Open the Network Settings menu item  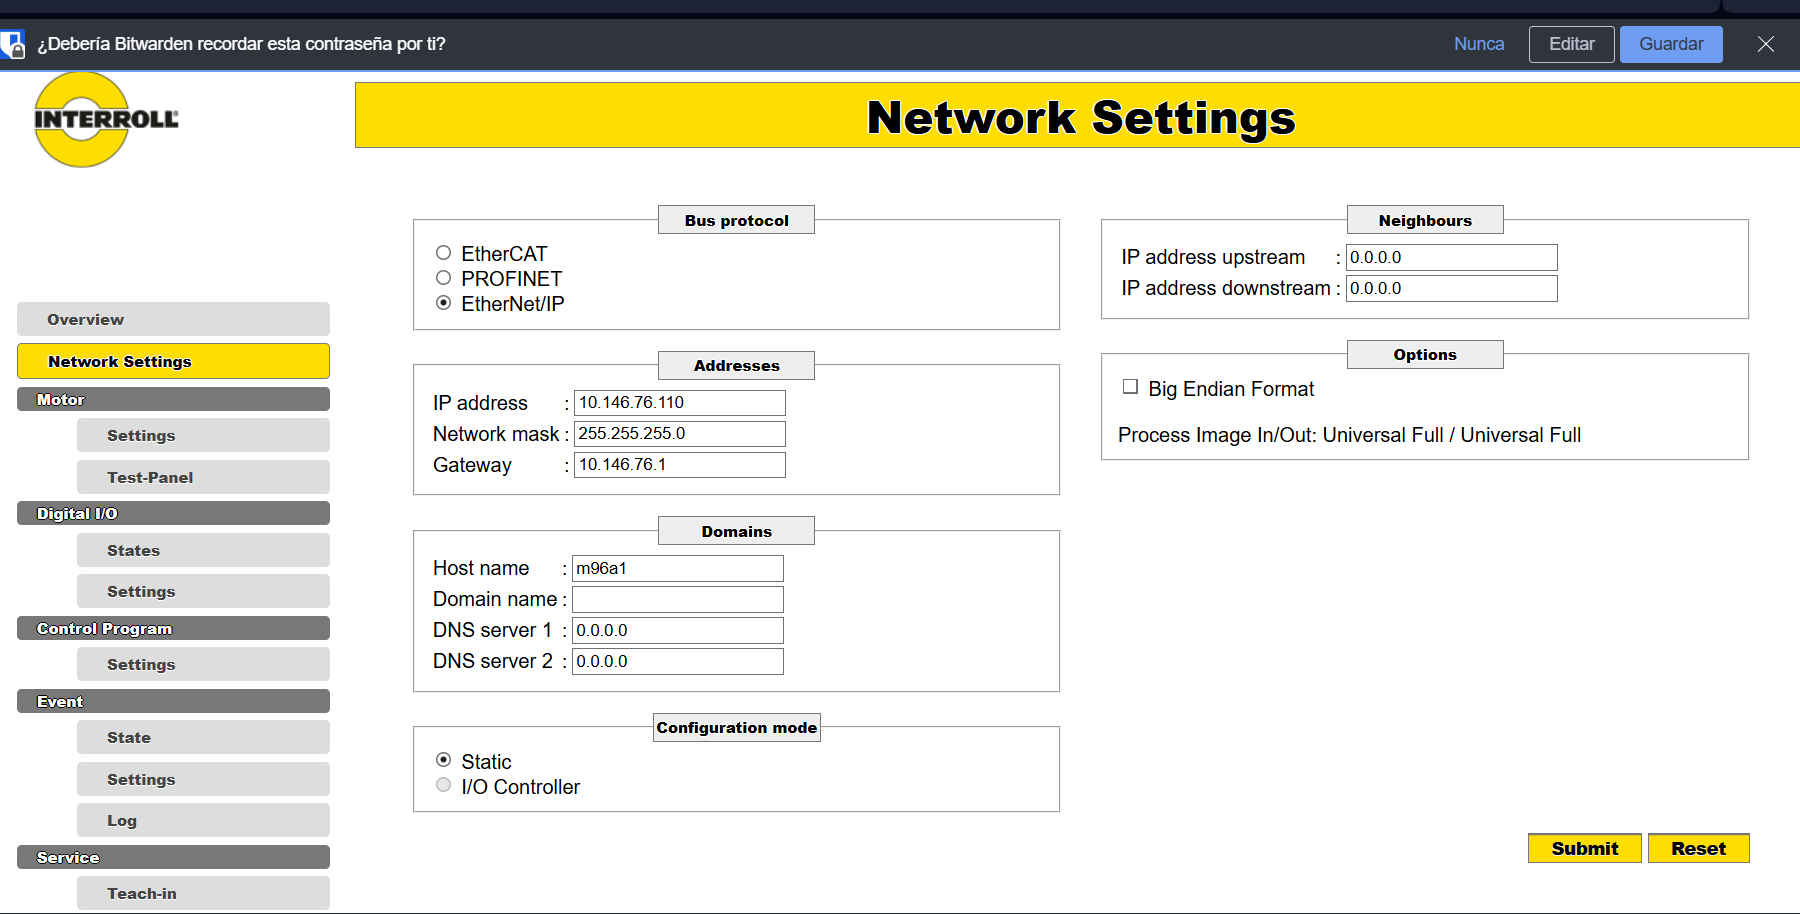pyautogui.click(x=173, y=361)
